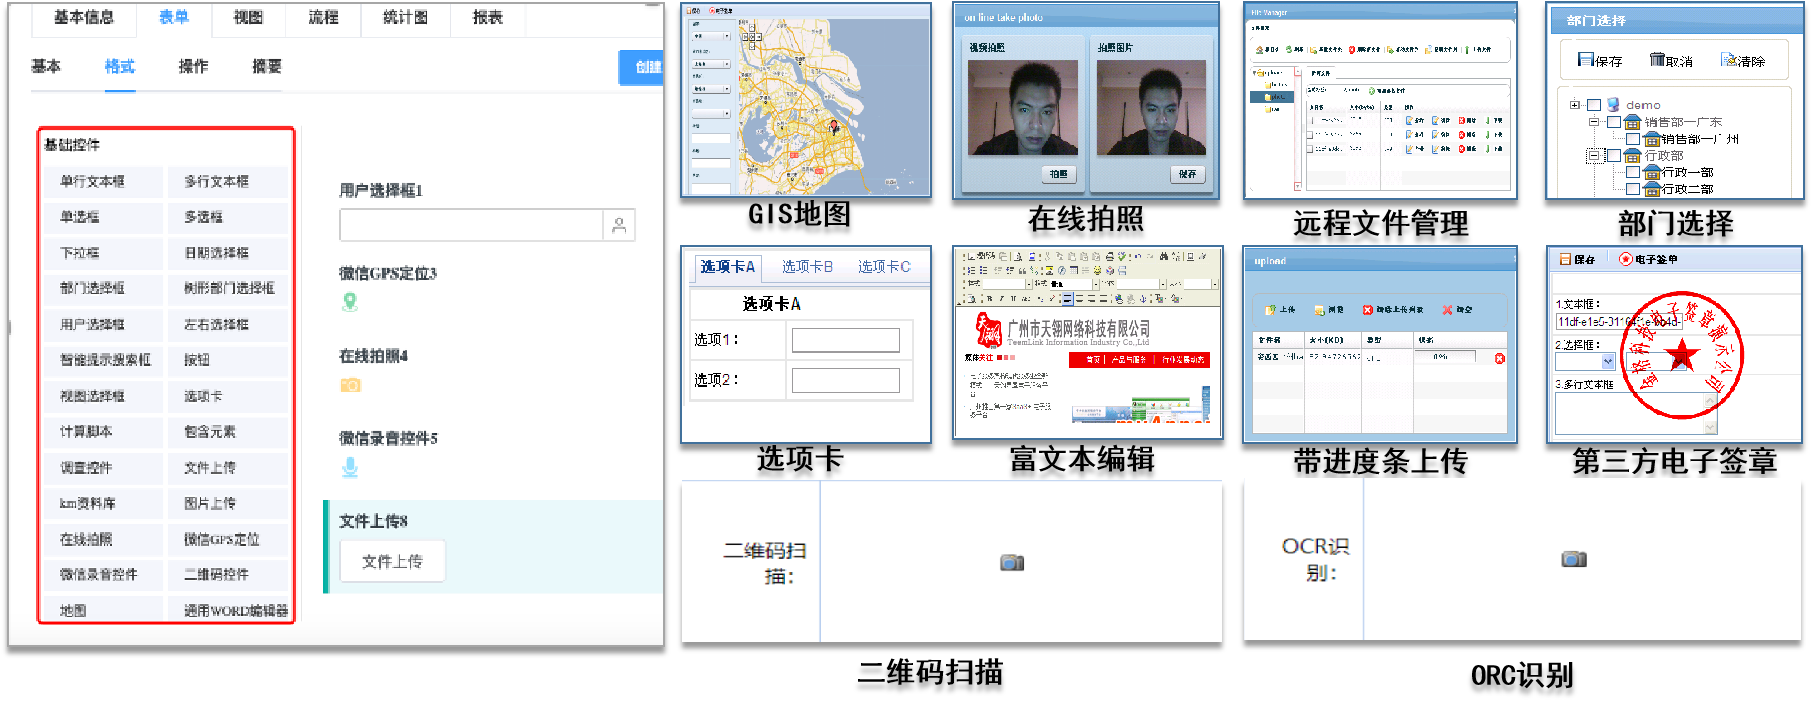Check the demo root node checkbox

tap(1594, 105)
